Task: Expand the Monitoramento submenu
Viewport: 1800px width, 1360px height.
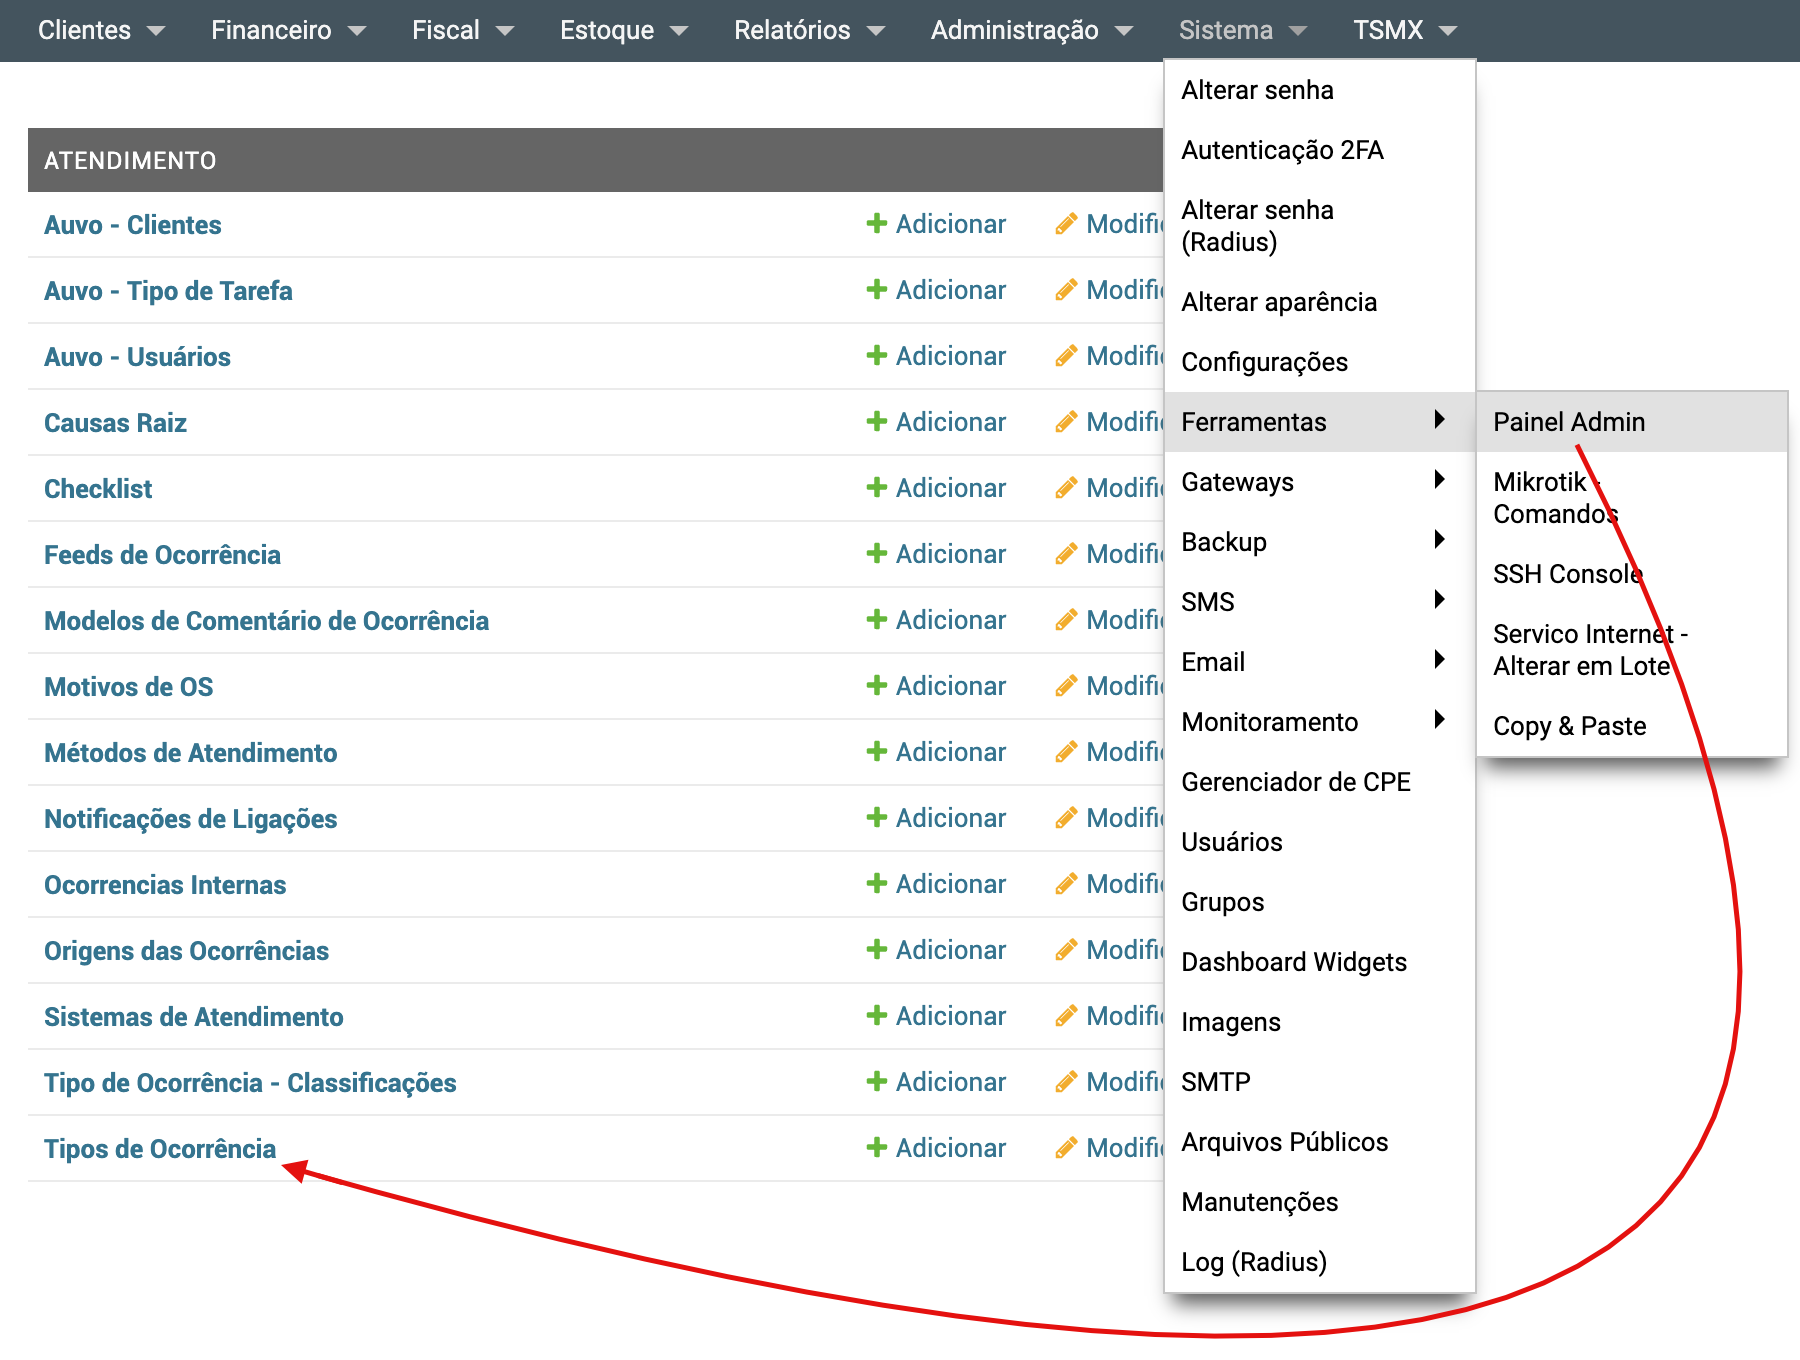Action: 1439,720
